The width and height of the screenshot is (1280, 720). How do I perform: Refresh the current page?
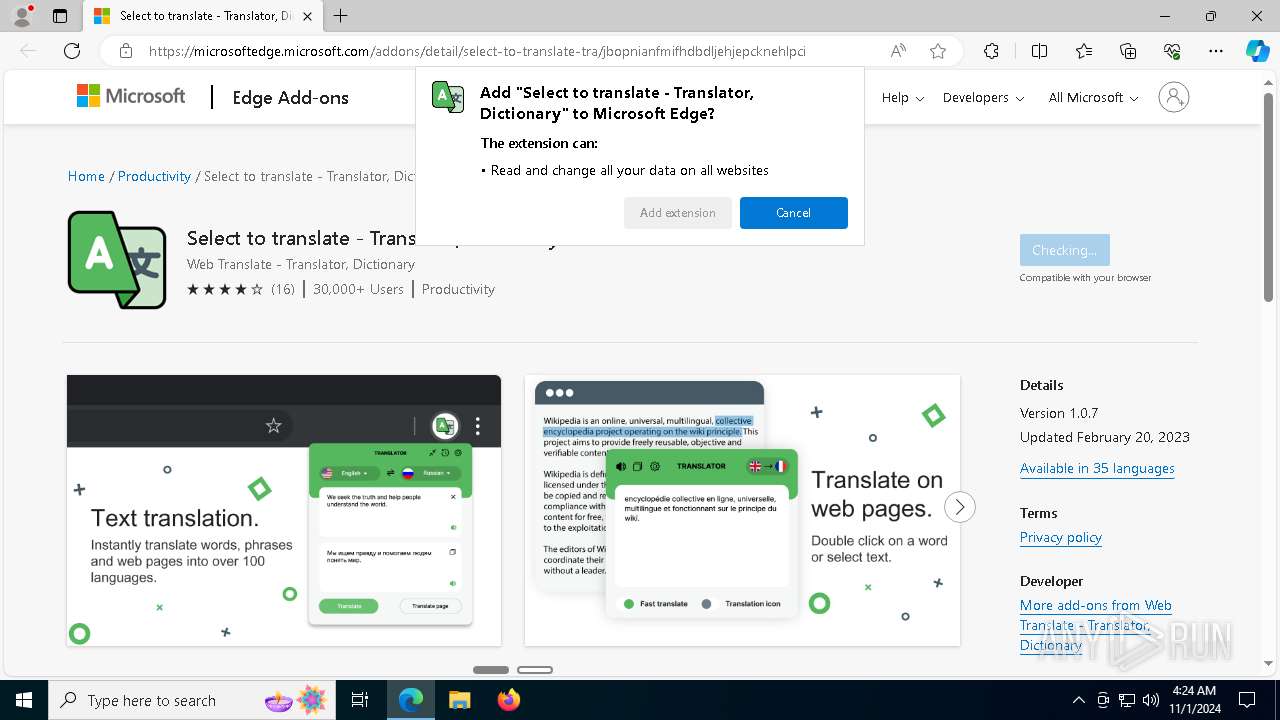[x=72, y=51]
